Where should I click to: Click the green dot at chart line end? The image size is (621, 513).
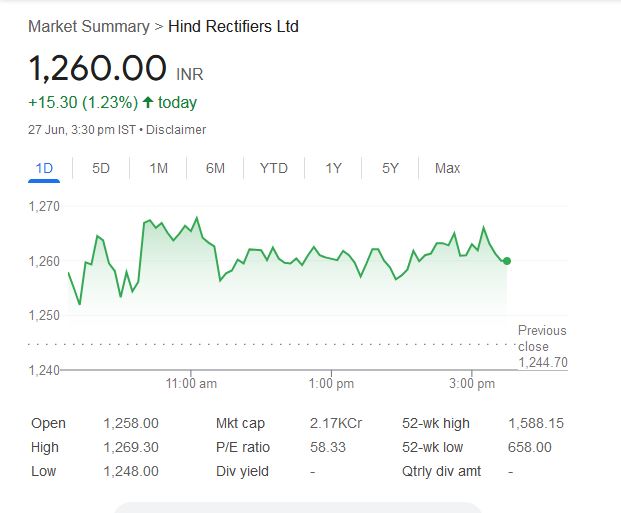pos(507,261)
